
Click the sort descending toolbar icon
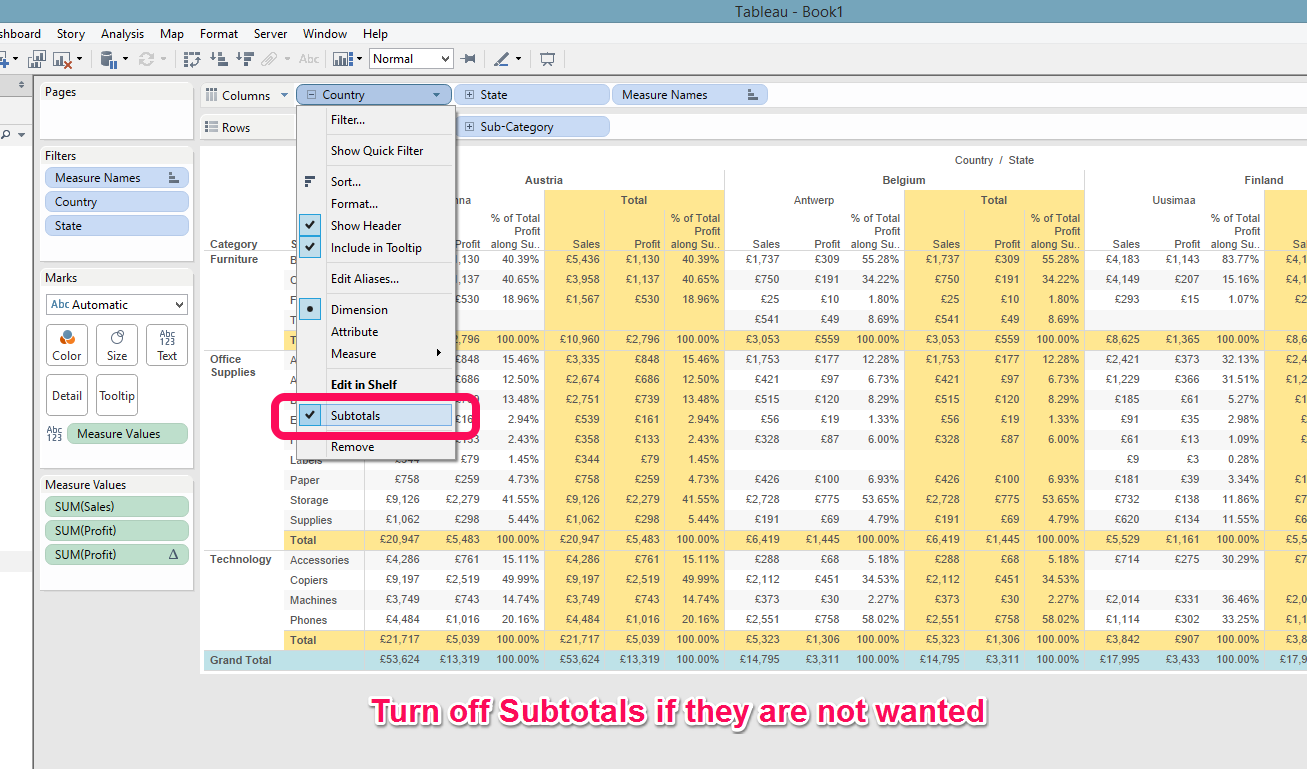[244, 59]
